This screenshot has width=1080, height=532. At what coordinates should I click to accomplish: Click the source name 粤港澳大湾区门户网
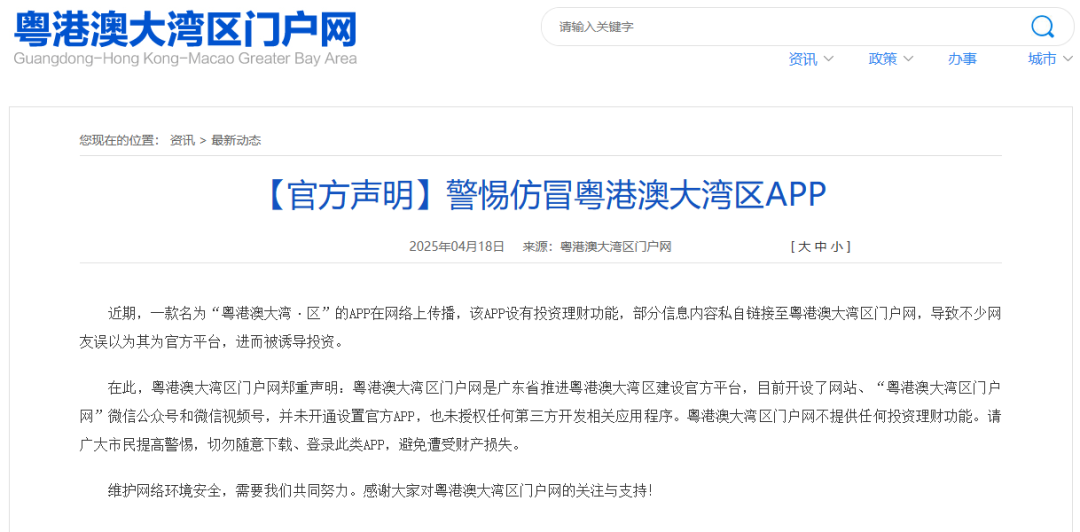(x=615, y=247)
